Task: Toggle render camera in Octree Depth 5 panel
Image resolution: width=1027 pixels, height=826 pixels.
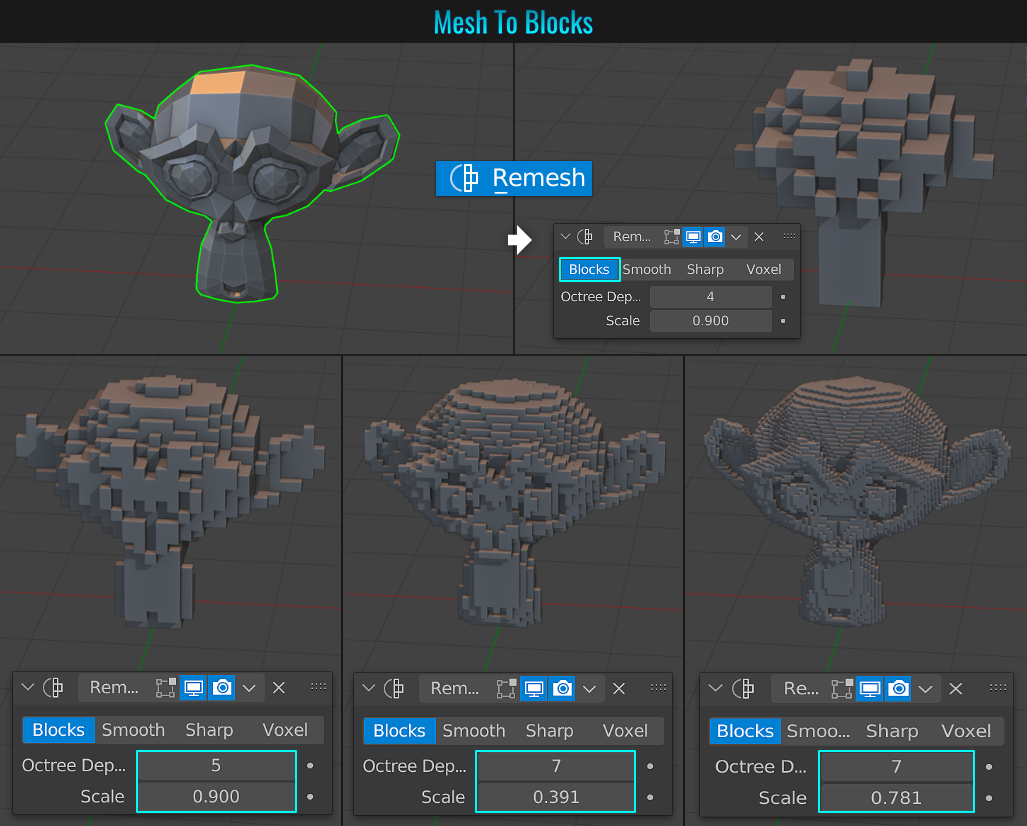Action: tap(222, 688)
